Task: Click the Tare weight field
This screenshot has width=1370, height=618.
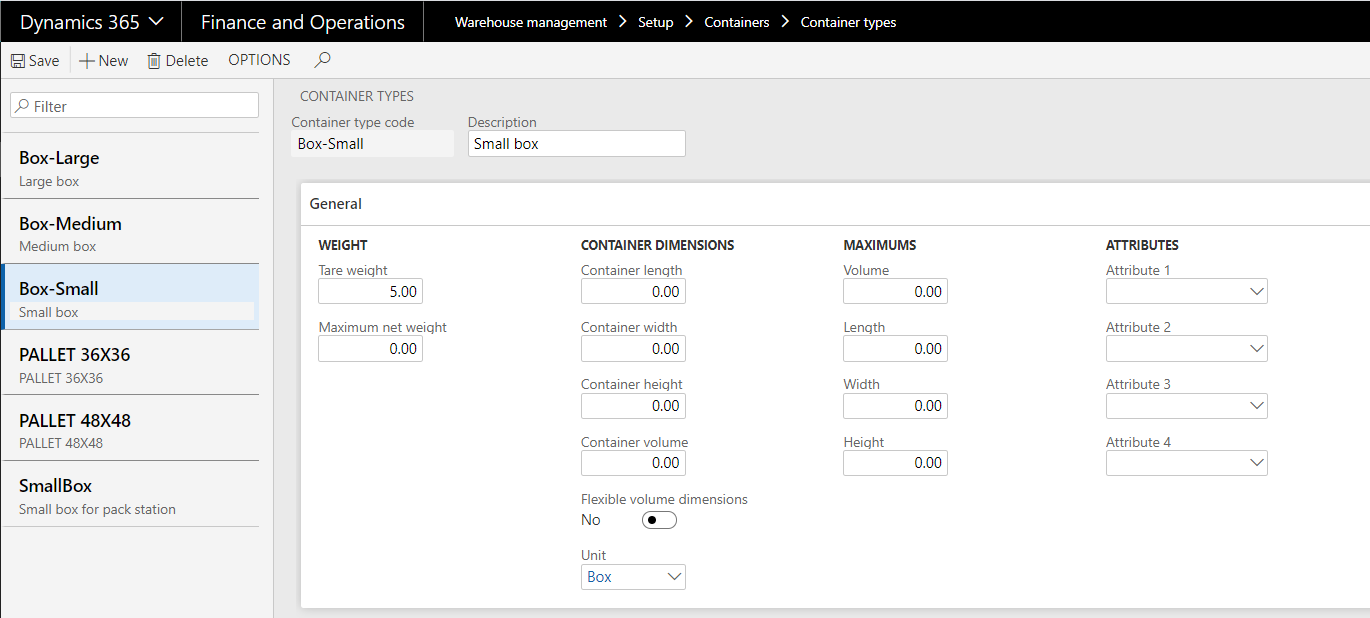Action: [370, 291]
